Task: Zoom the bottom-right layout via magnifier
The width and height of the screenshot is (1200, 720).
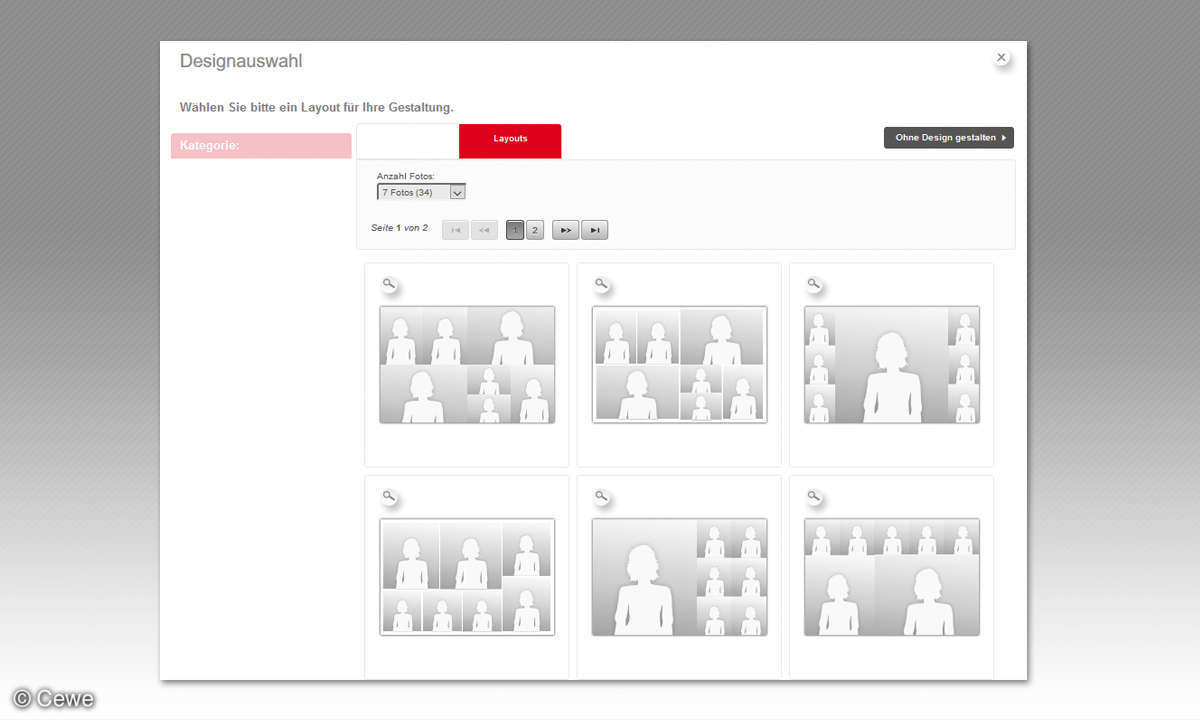Action: (814, 497)
